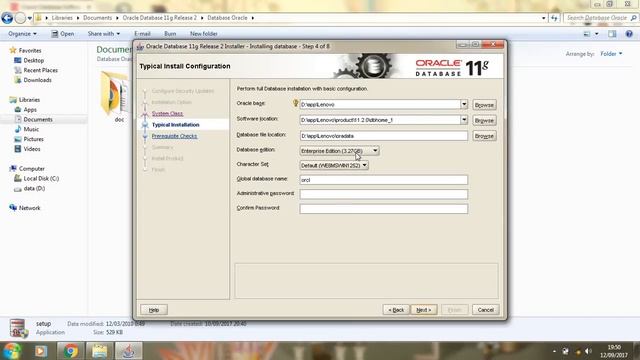Open the Java installer taskbar icon
This screenshot has height=360, width=640.
(x=129, y=351)
